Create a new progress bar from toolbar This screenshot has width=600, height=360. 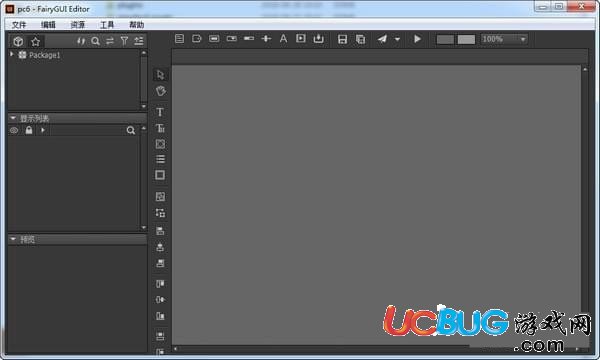click(249, 39)
